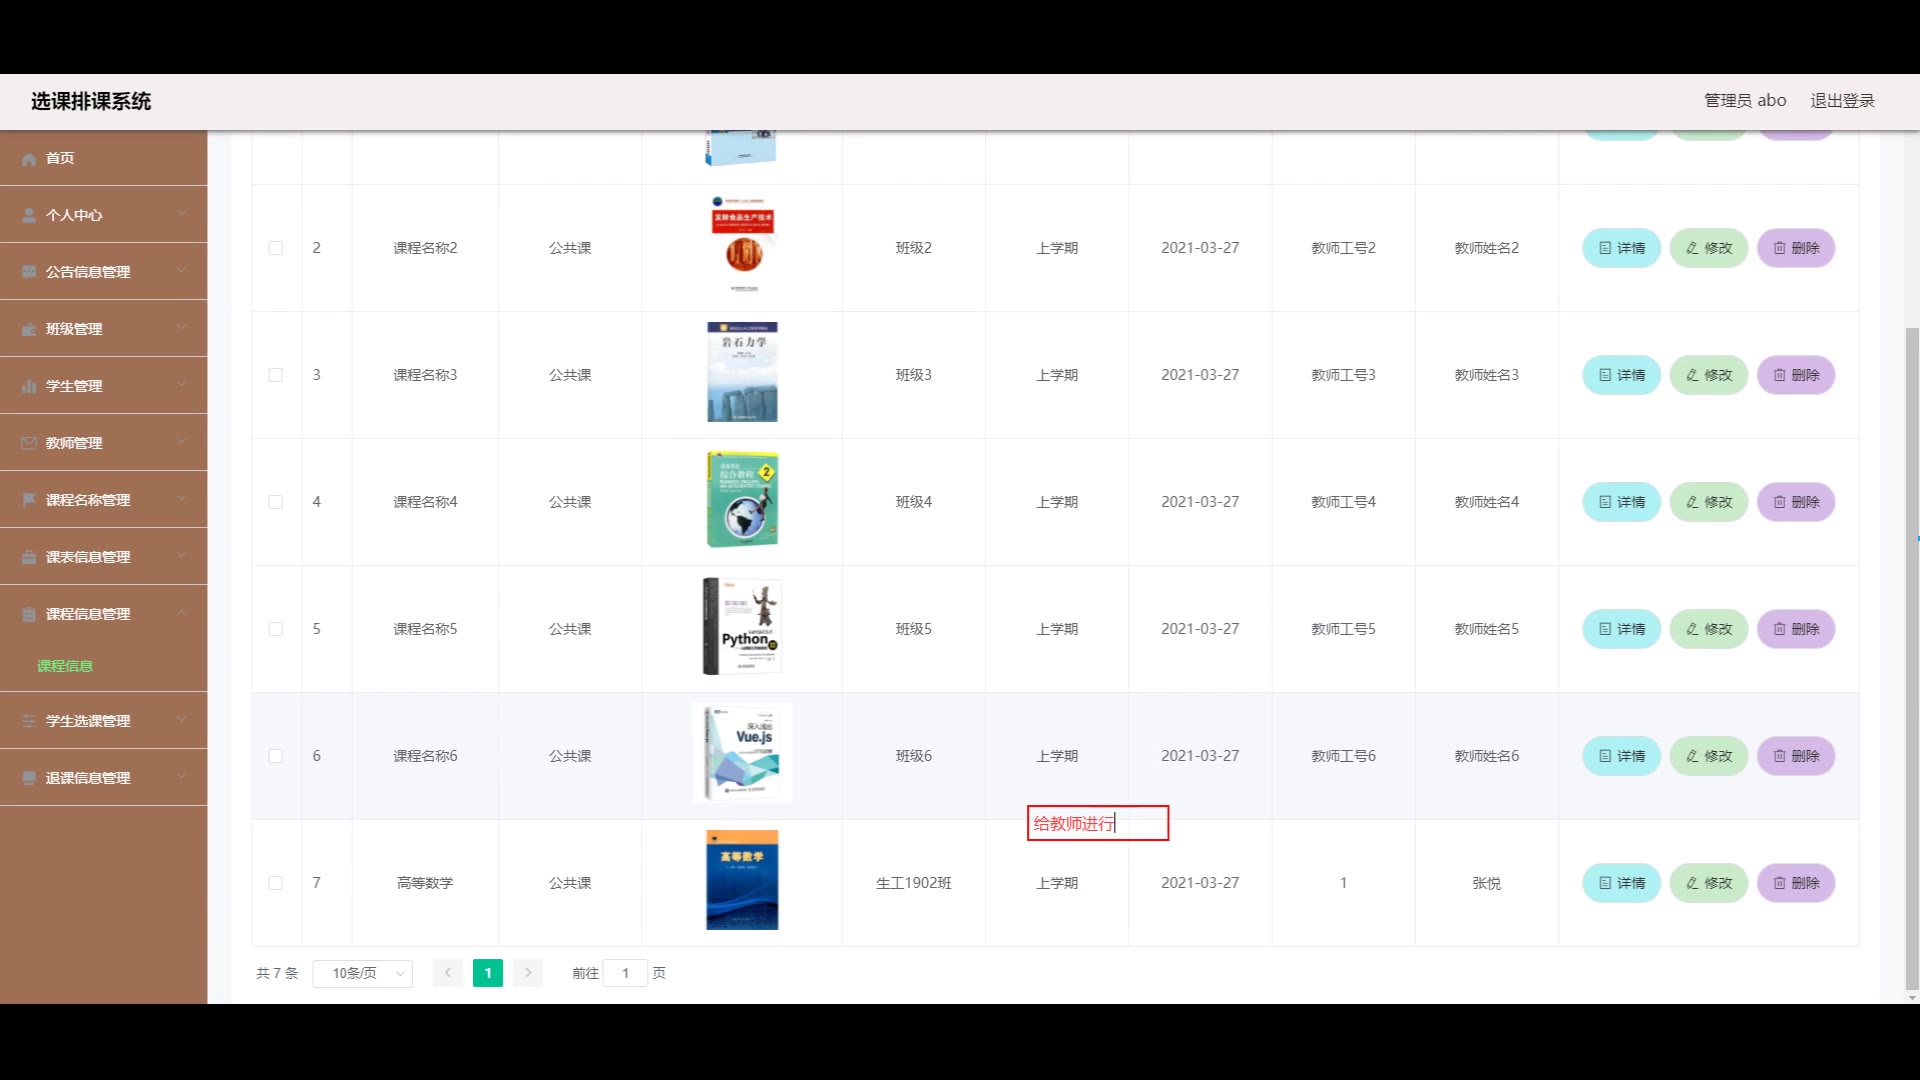1920x1080 pixels.
Task: Click the bar chart icon for 学生管理
Action: coord(29,386)
